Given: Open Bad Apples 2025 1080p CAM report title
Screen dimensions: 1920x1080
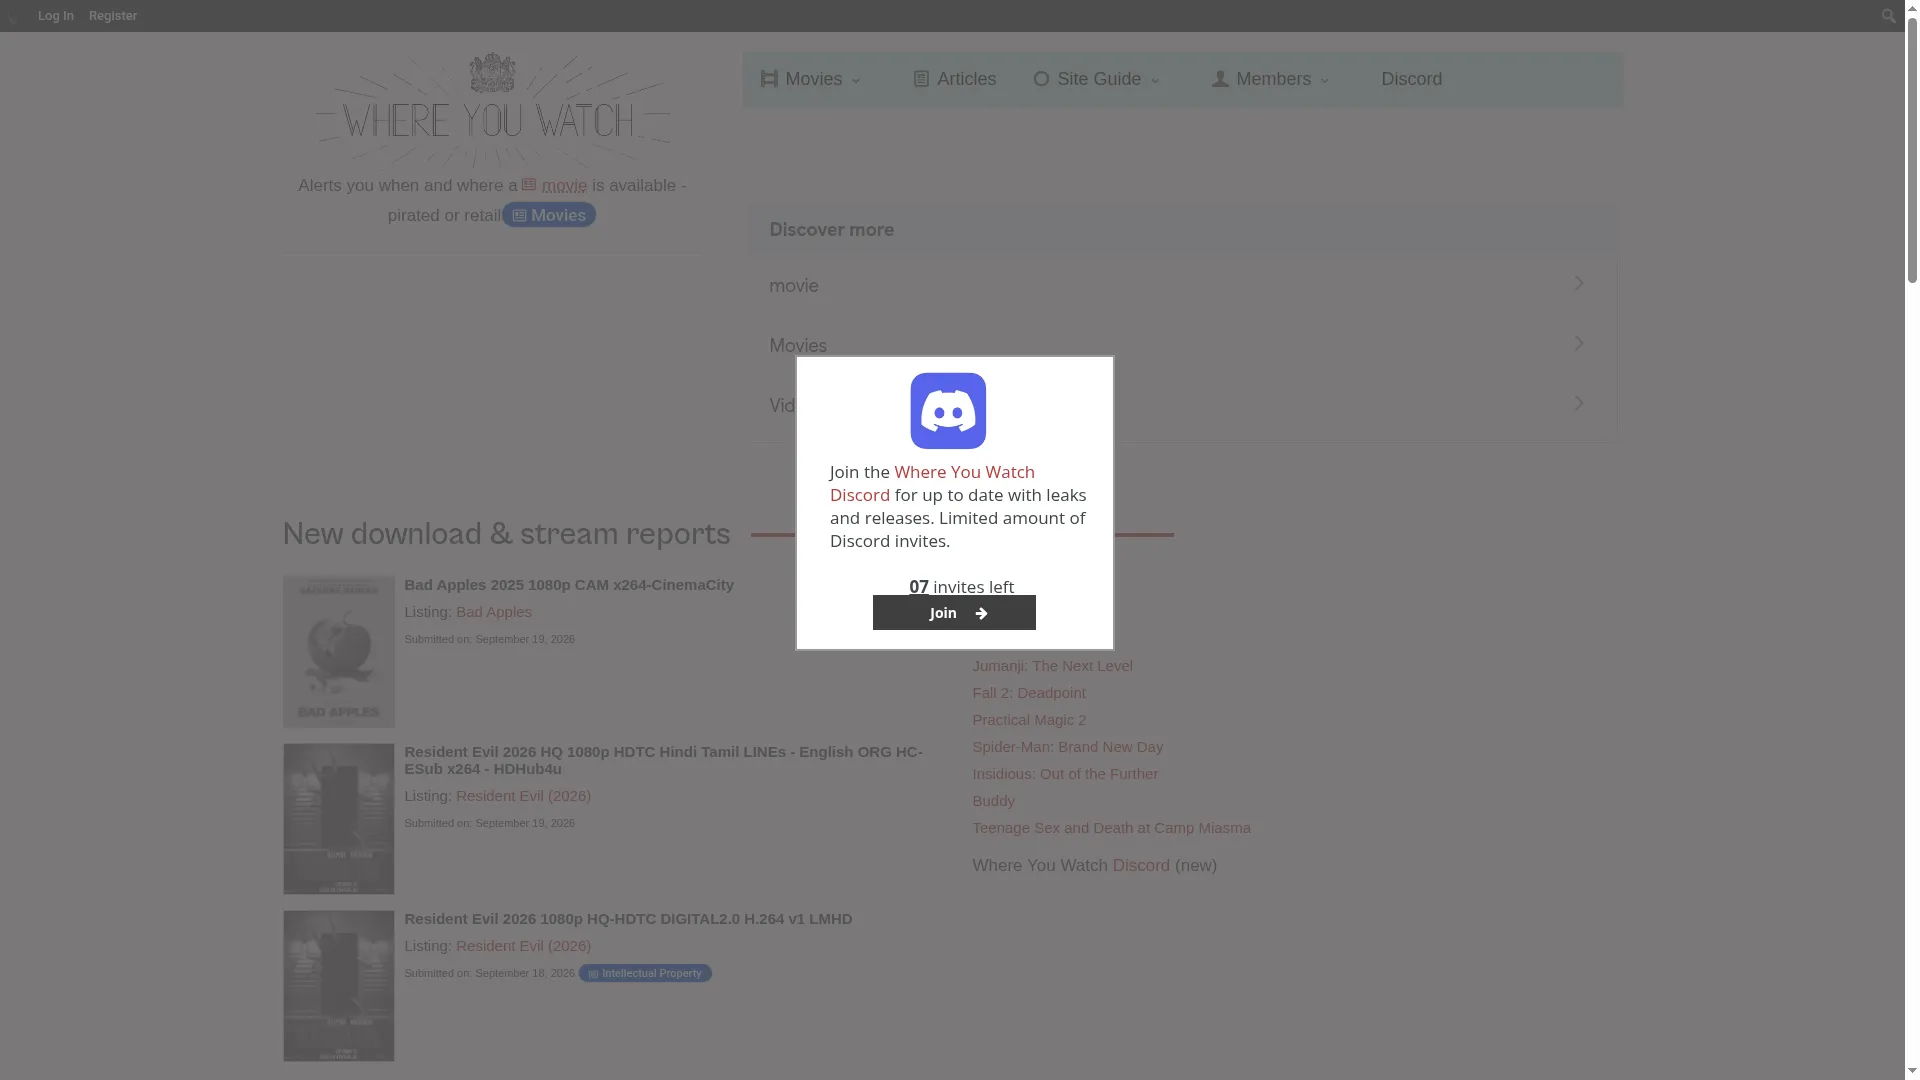Looking at the screenshot, I should (x=569, y=585).
